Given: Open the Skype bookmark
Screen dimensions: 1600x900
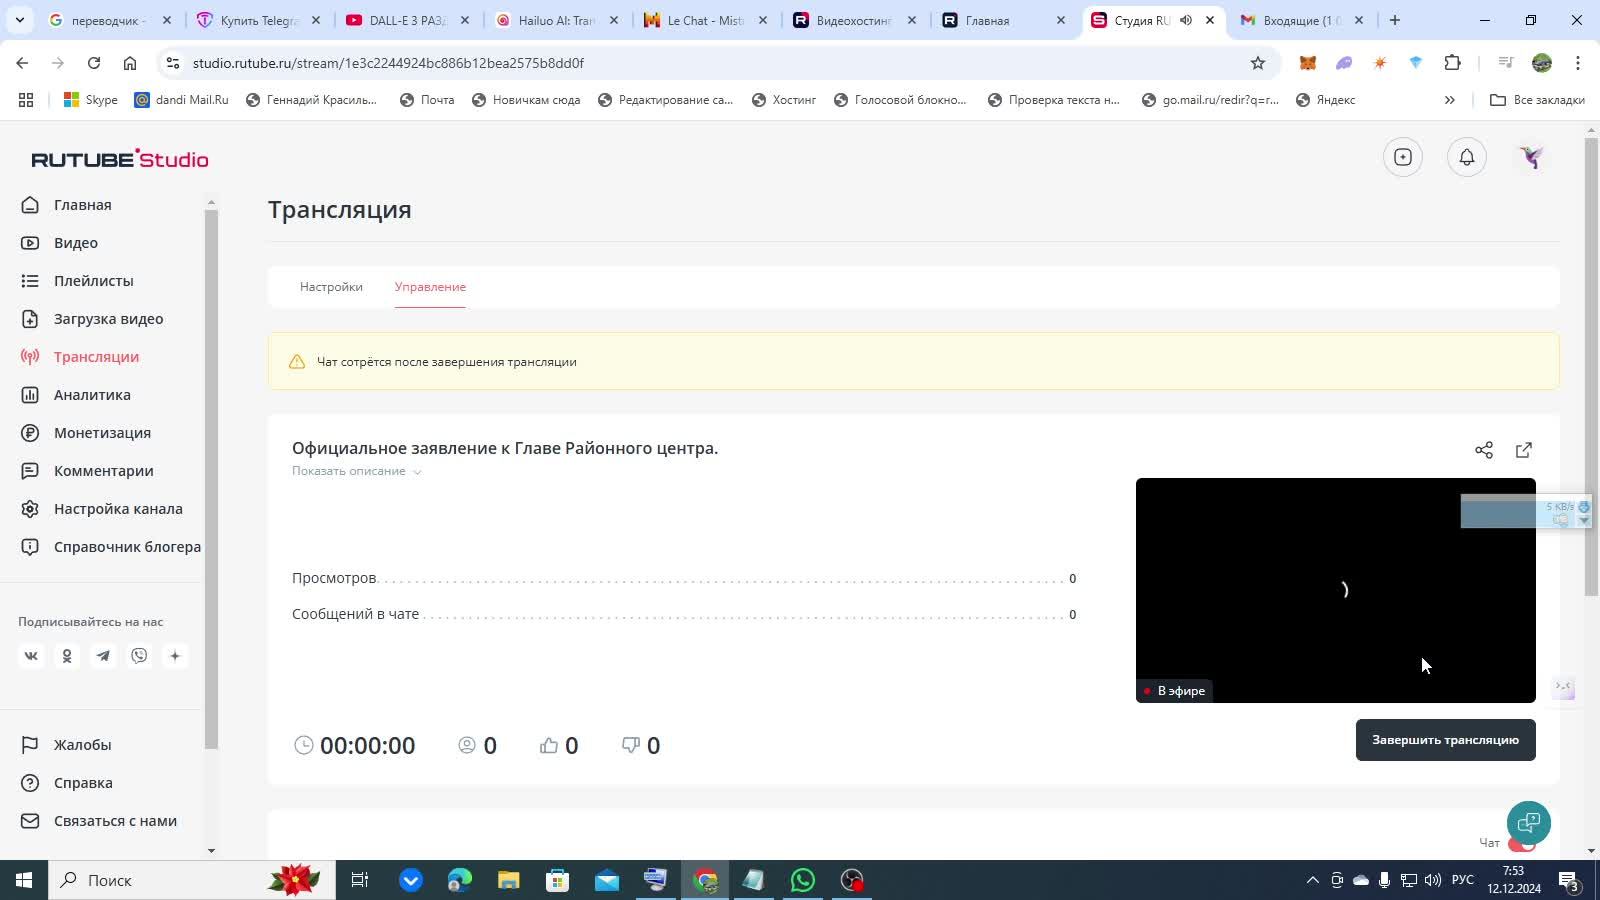Looking at the screenshot, I should coord(91,100).
